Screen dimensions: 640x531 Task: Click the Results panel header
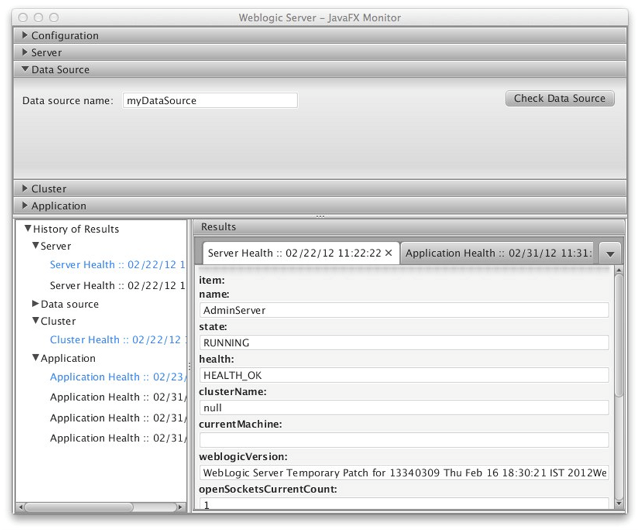(x=409, y=227)
